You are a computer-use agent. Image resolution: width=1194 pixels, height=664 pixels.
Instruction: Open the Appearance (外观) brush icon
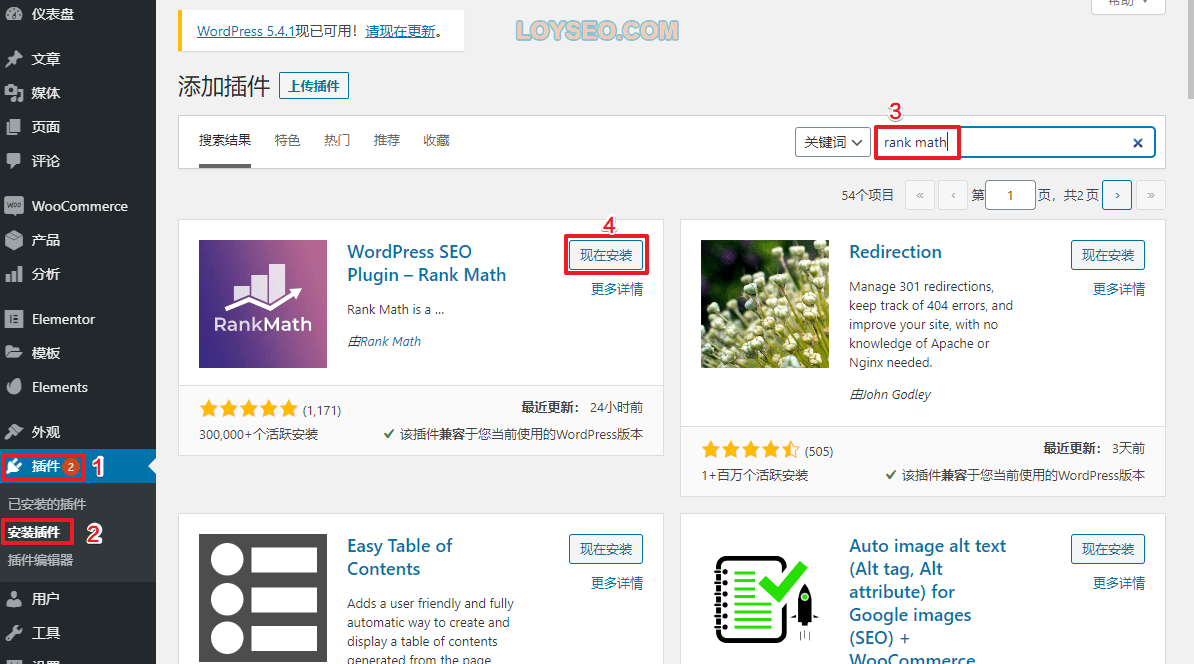pyautogui.click(x=14, y=432)
